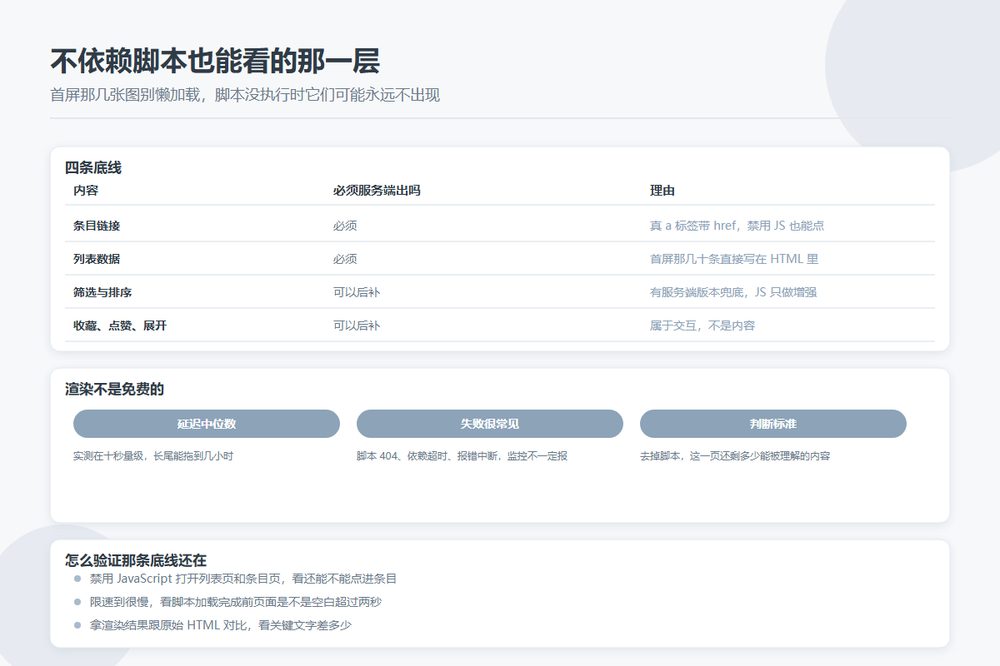Click the reason 首屏那几十条直接写在 HTML 里

pos(734,259)
